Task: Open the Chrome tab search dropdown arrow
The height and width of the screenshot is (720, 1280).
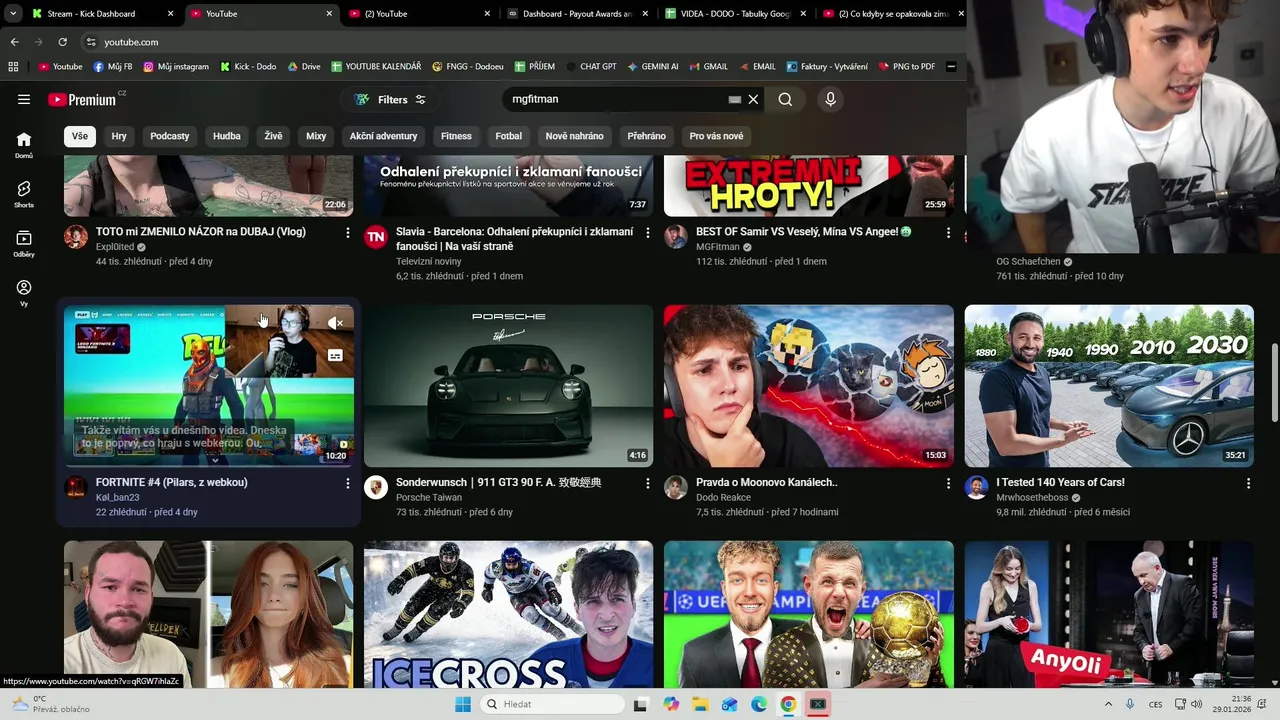Action: (13, 14)
